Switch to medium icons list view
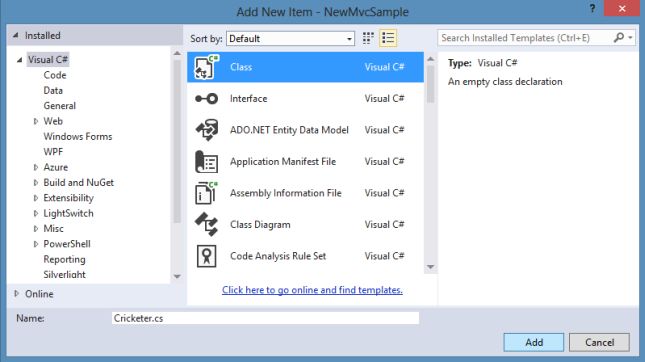The height and width of the screenshot is (362, 645). point(388,38)
